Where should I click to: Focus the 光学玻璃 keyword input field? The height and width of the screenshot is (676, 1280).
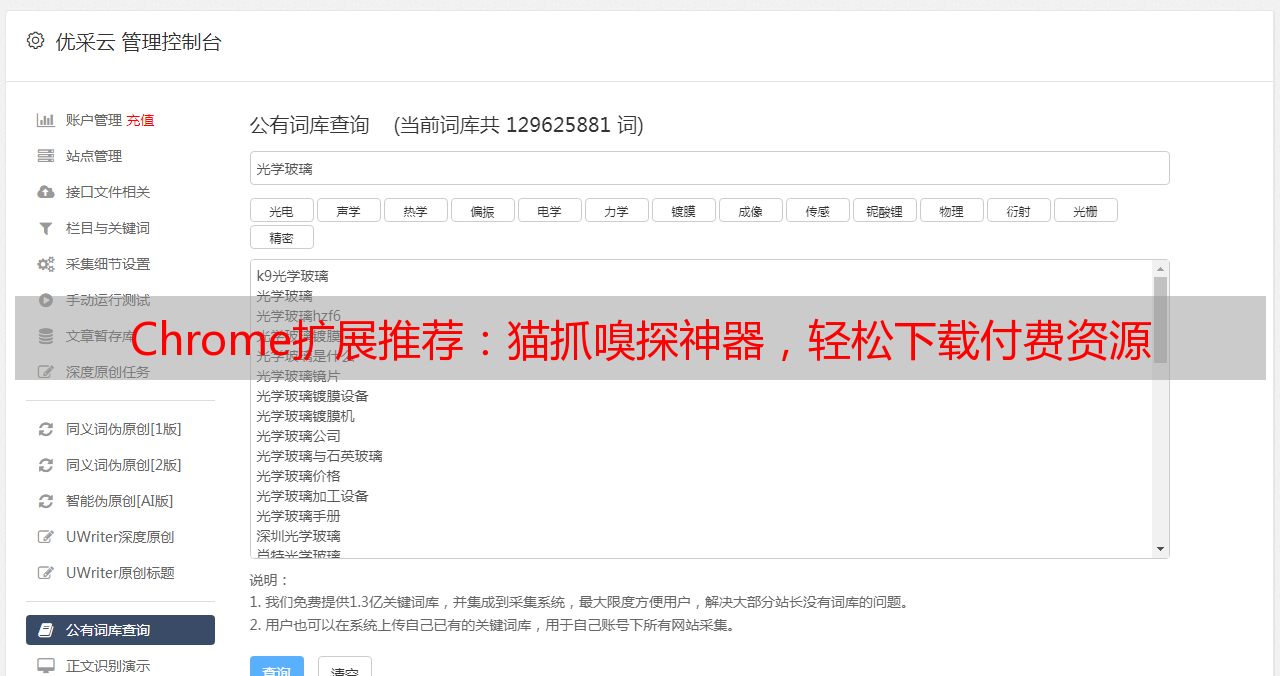[x=709, y=168]
